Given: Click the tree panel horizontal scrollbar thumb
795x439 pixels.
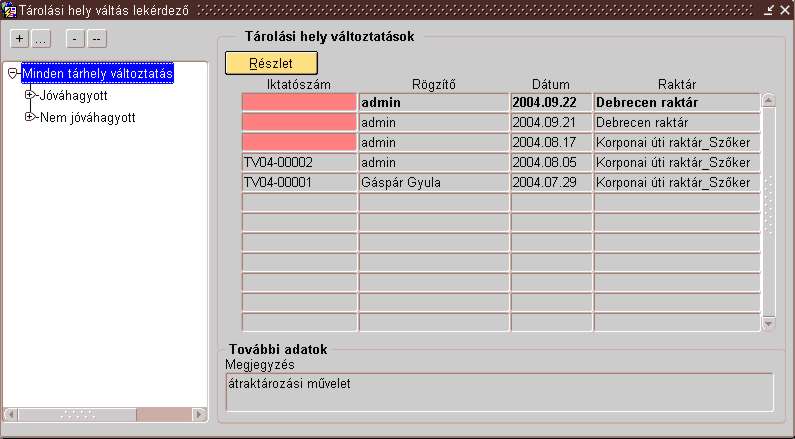Looking at the screenshot, I should click(77, 414).
